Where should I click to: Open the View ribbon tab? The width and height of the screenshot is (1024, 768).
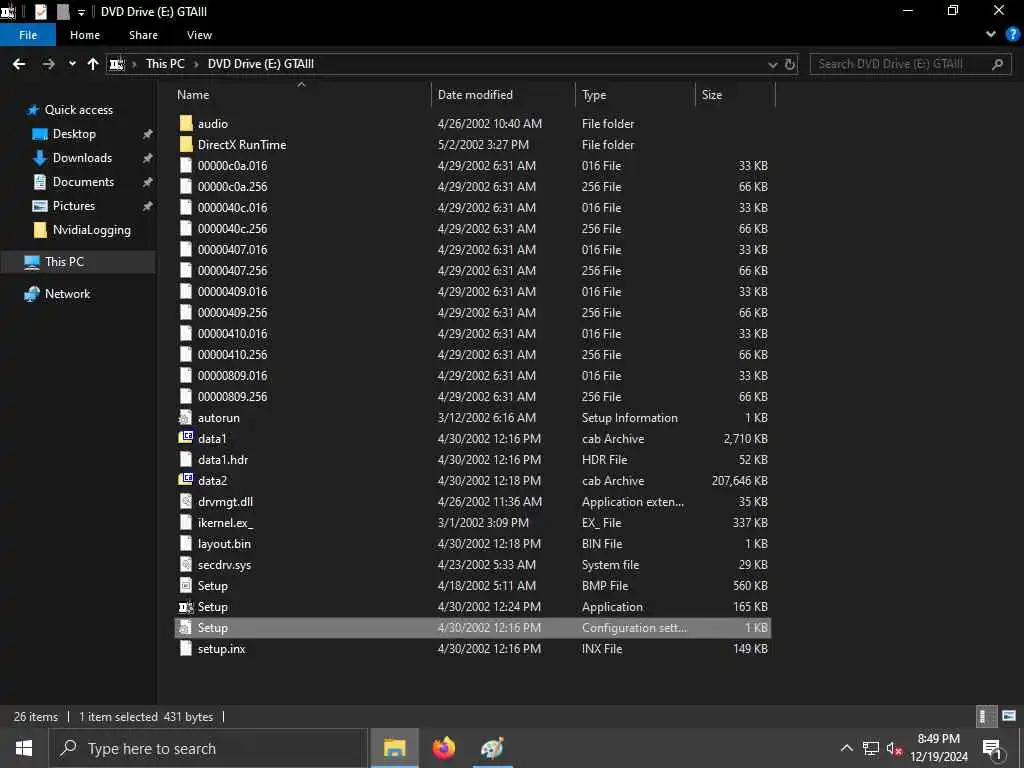click(199, 35)
